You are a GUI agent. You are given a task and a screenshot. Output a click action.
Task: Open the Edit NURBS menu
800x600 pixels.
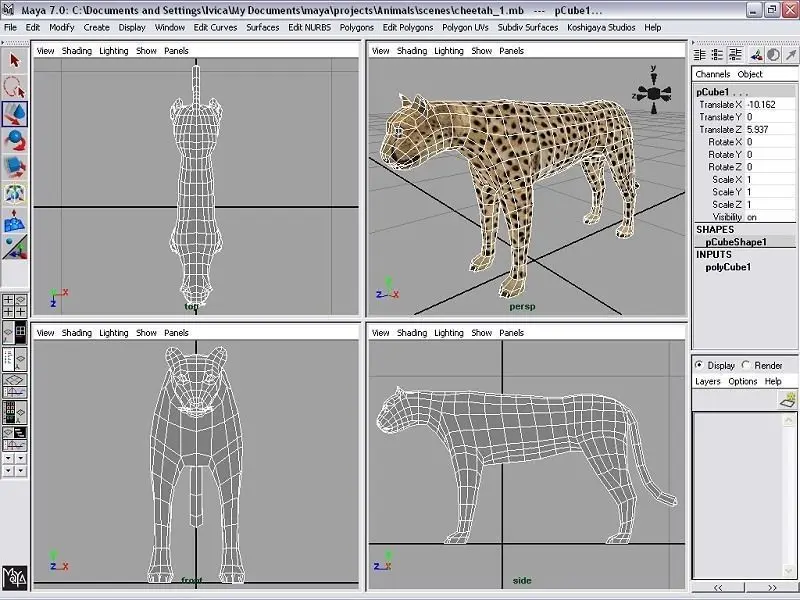309,28
